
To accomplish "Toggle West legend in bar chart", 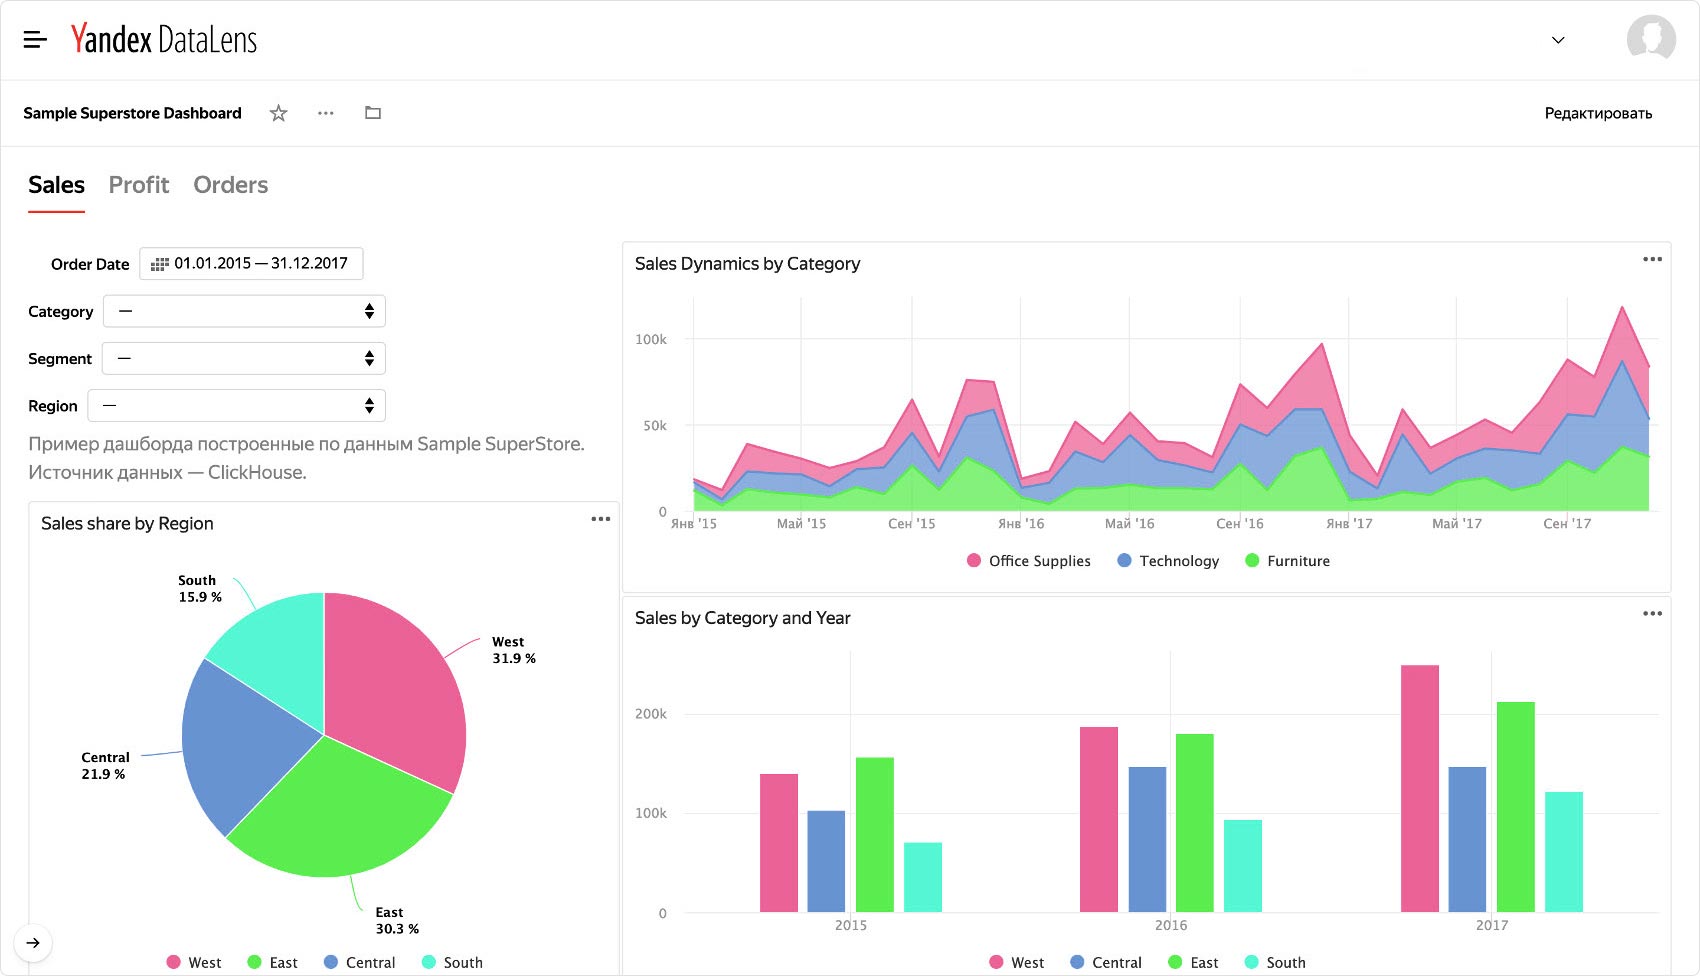I will click(1016, 962).
